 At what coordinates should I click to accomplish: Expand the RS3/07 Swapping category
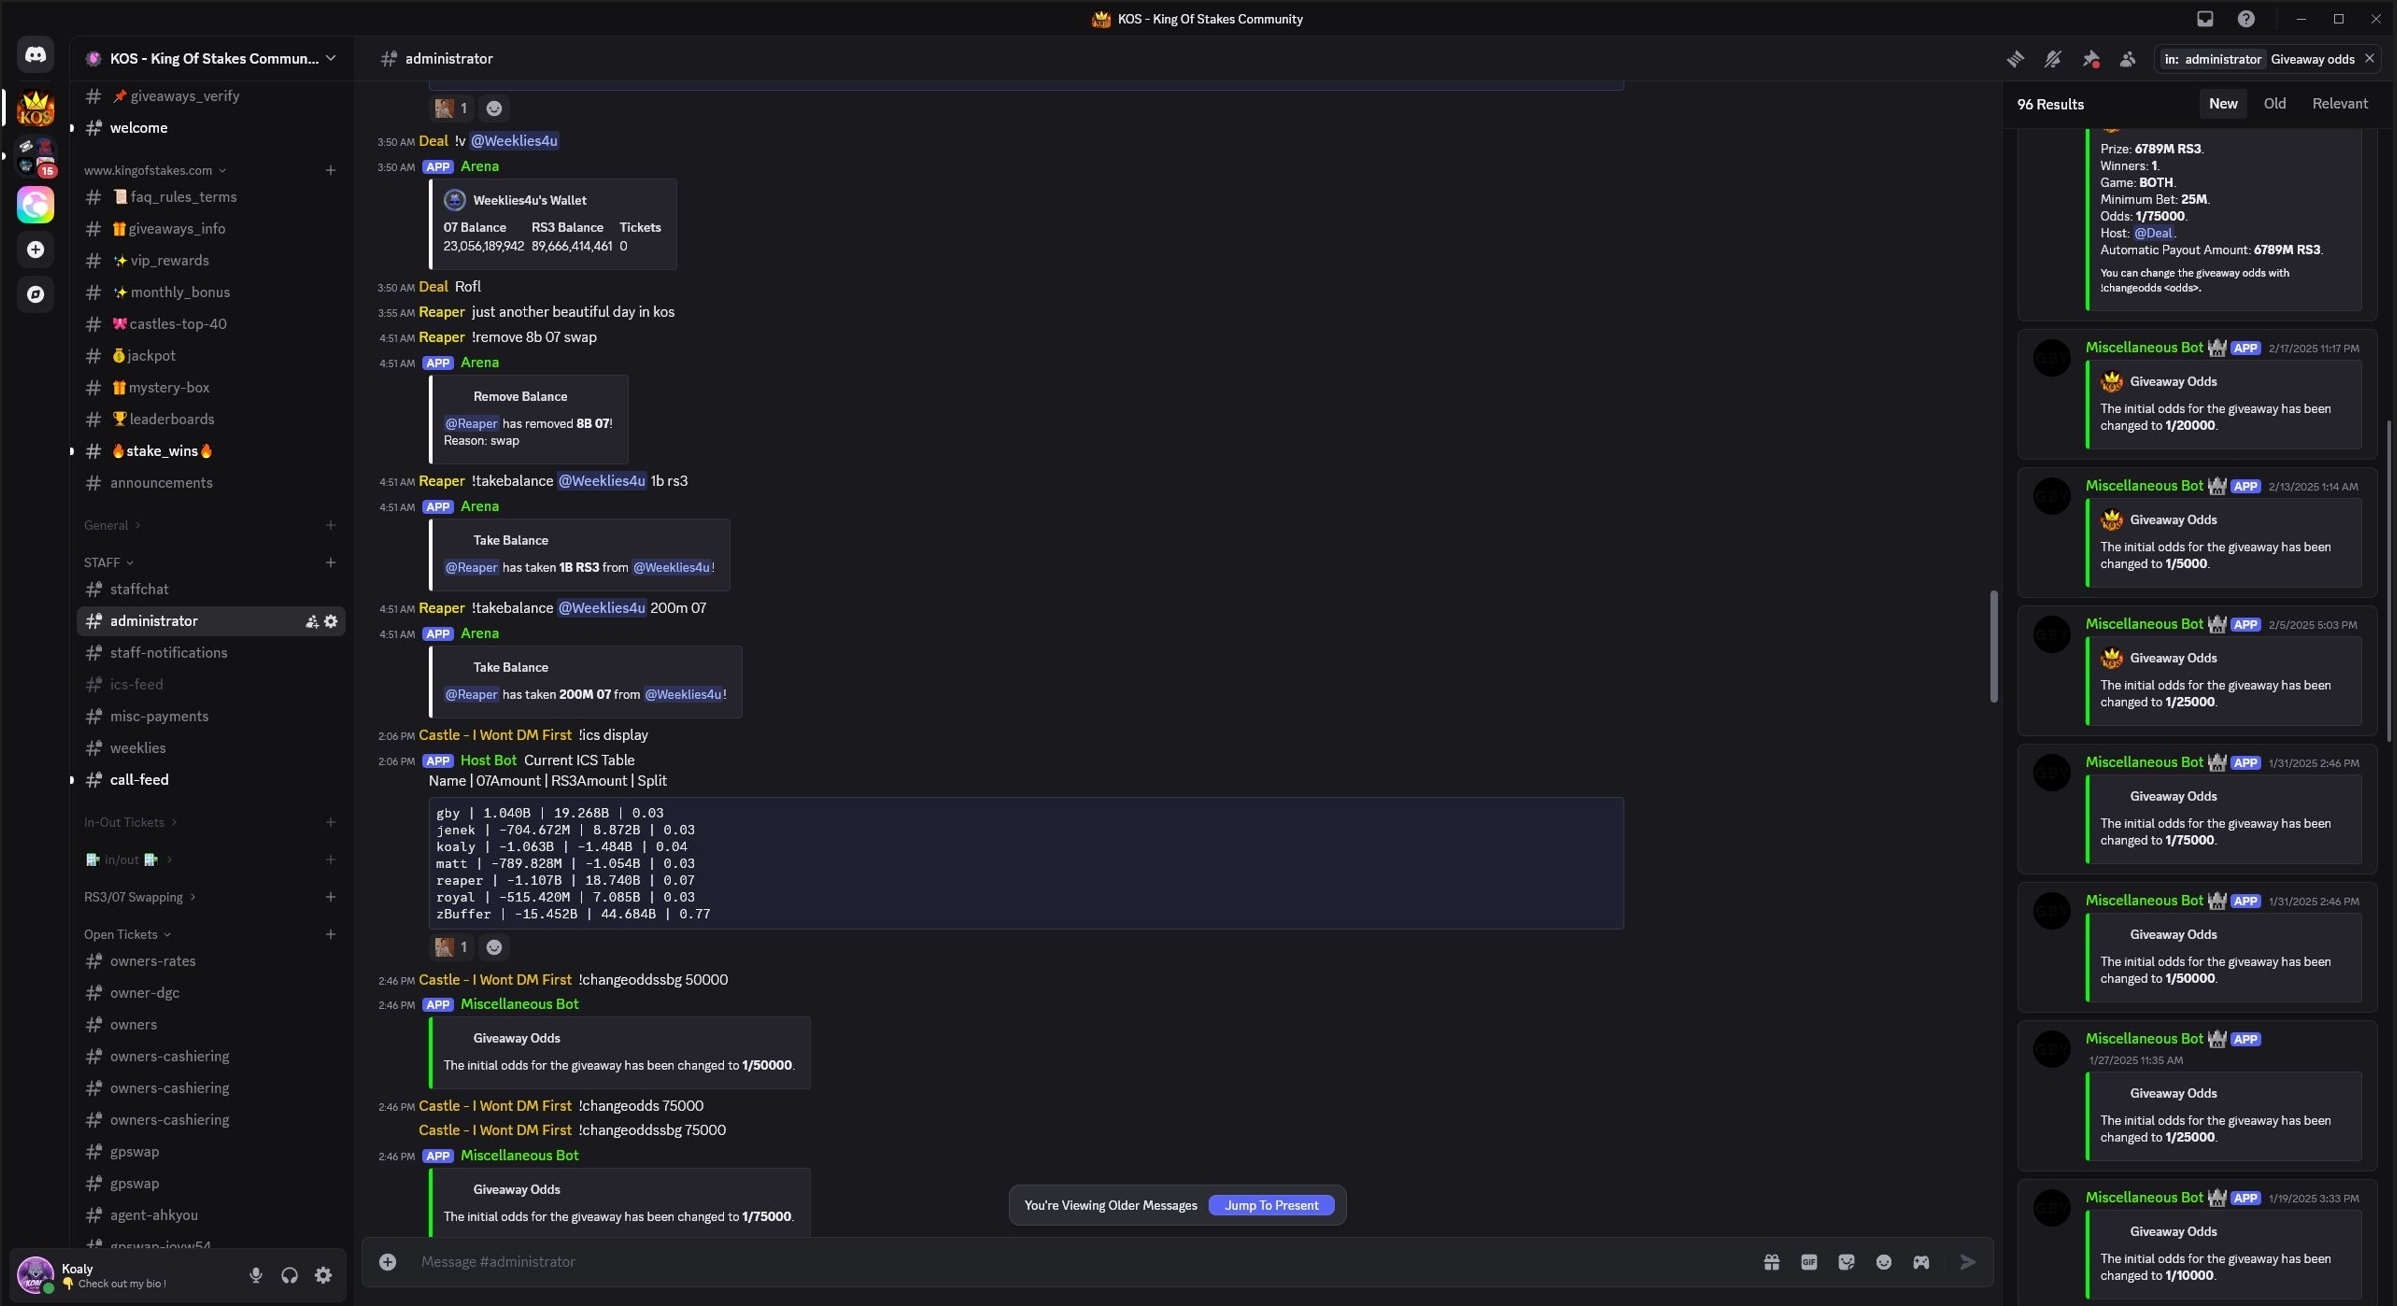(x=139, y=898)
